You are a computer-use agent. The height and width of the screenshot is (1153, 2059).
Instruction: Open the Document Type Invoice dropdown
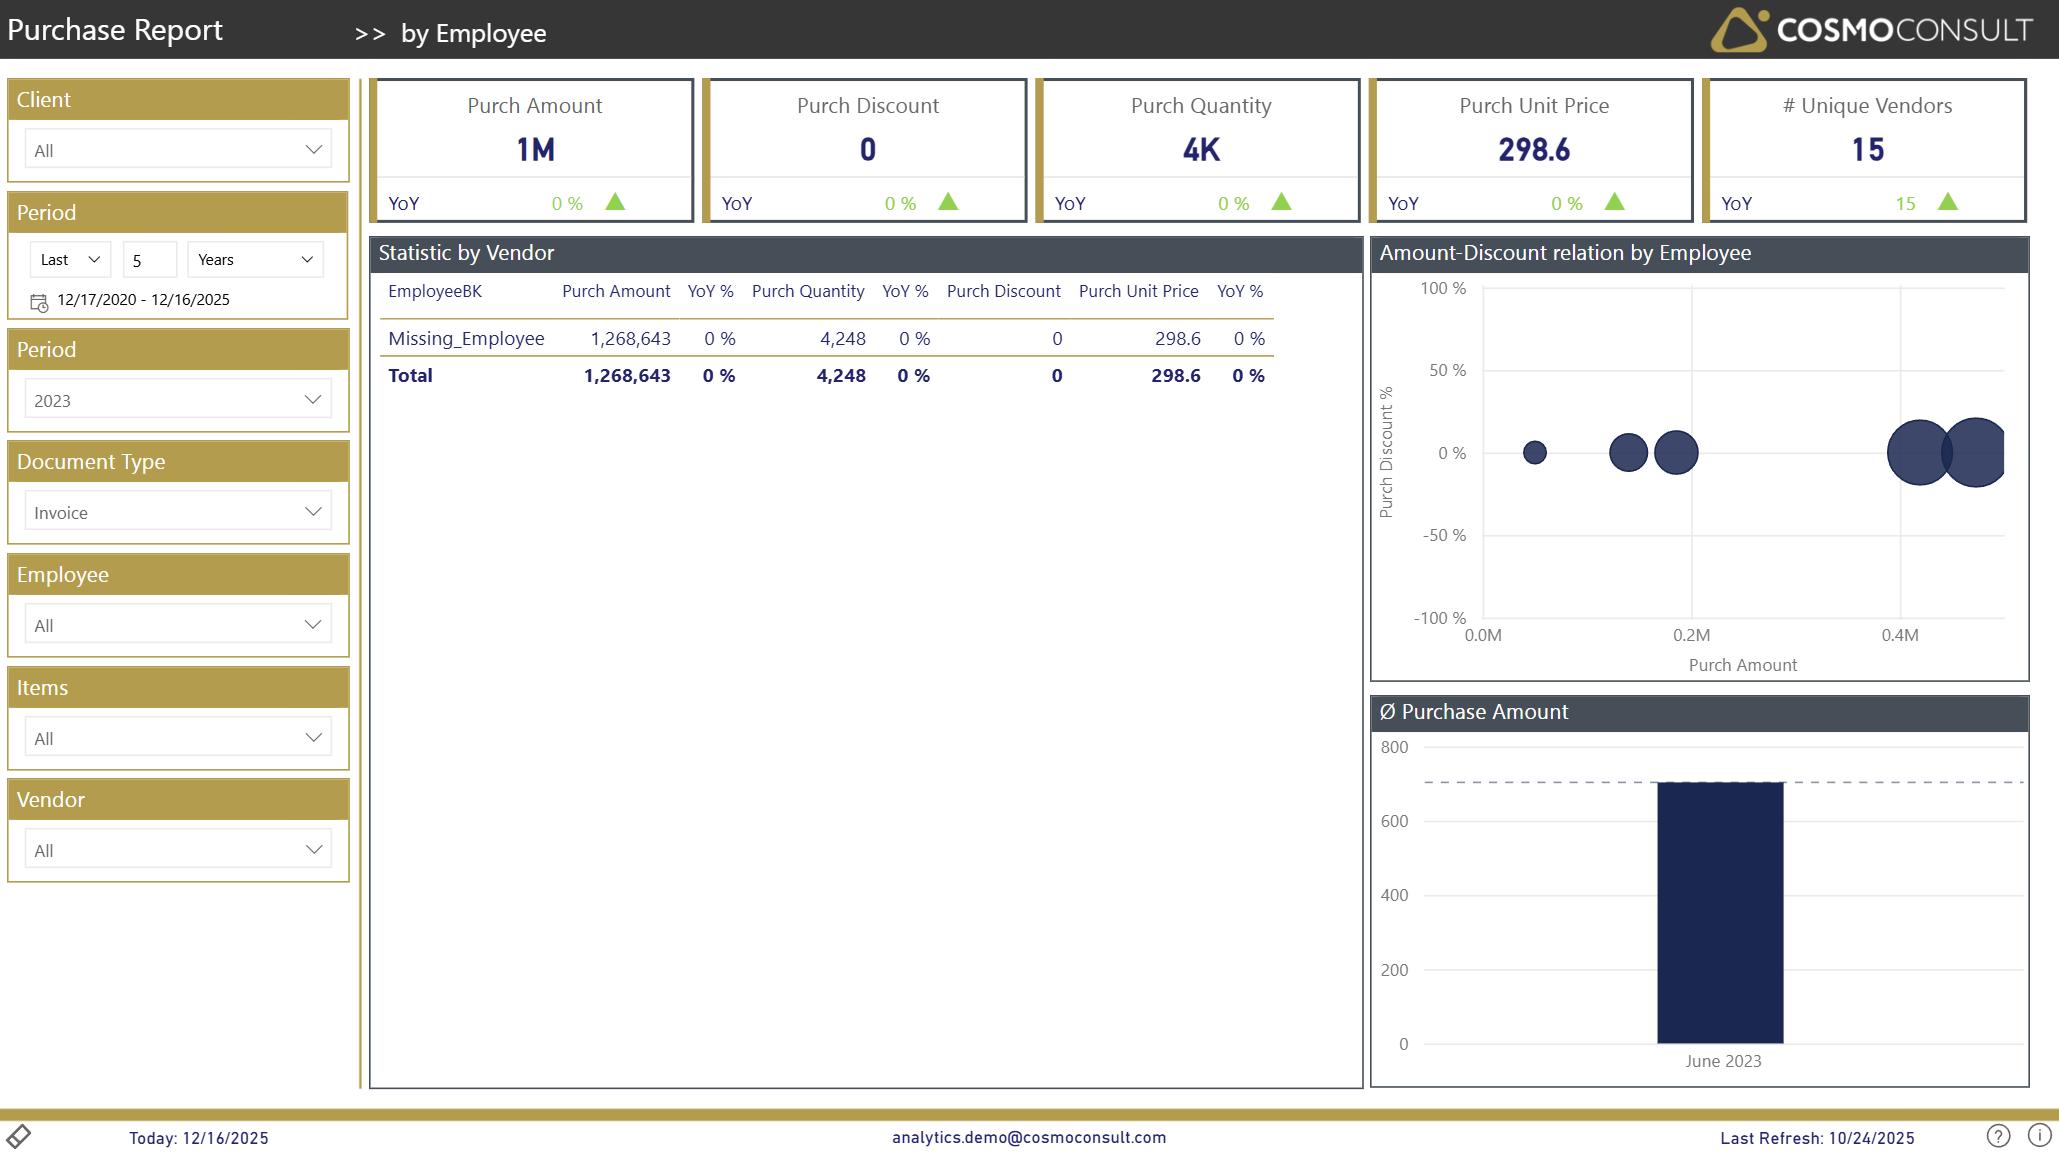tap(178, 512)
